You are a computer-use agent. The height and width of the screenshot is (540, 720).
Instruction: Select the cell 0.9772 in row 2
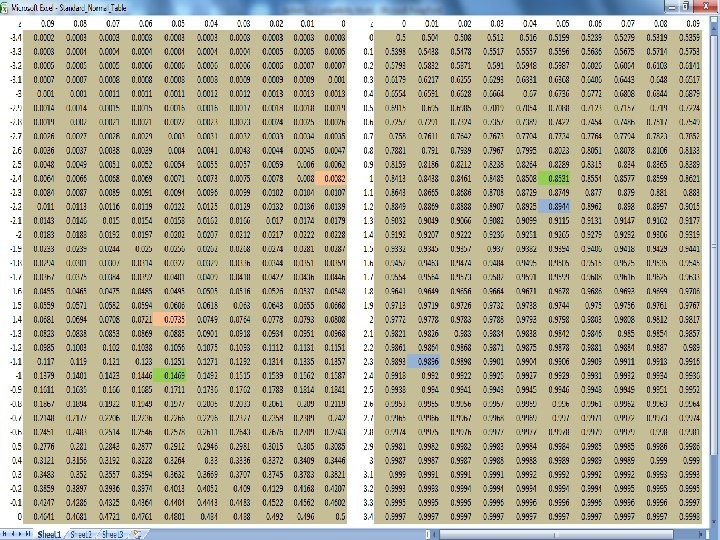(395, 320)
